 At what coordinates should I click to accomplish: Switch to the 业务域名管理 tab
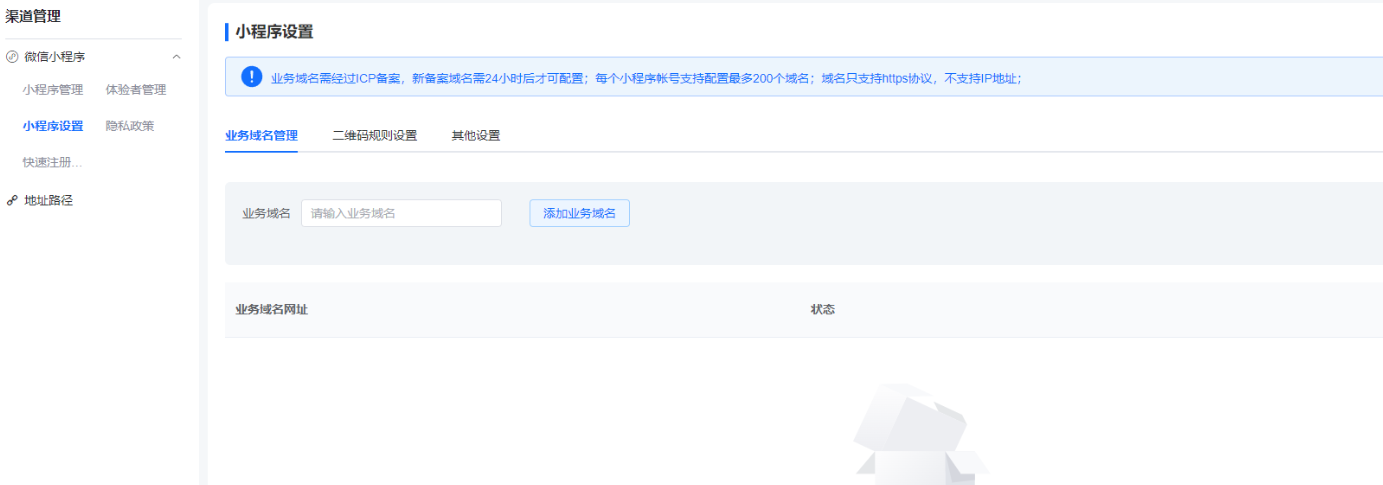261,135
